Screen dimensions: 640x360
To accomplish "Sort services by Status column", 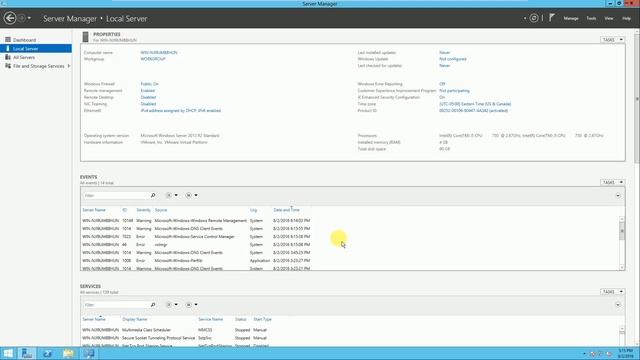I will (x=240, y=319).
